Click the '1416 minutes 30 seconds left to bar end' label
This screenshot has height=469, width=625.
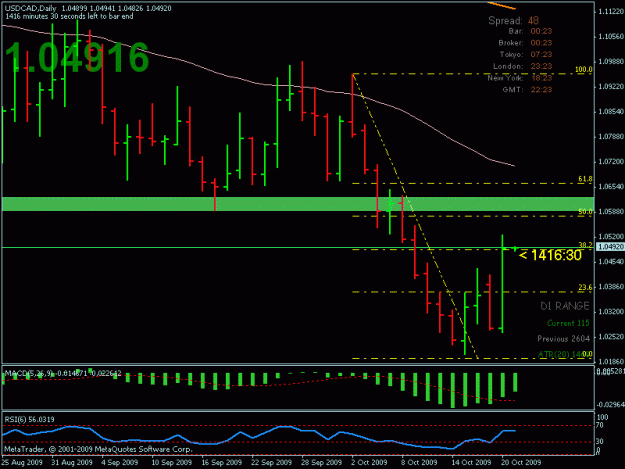(69, 16)
